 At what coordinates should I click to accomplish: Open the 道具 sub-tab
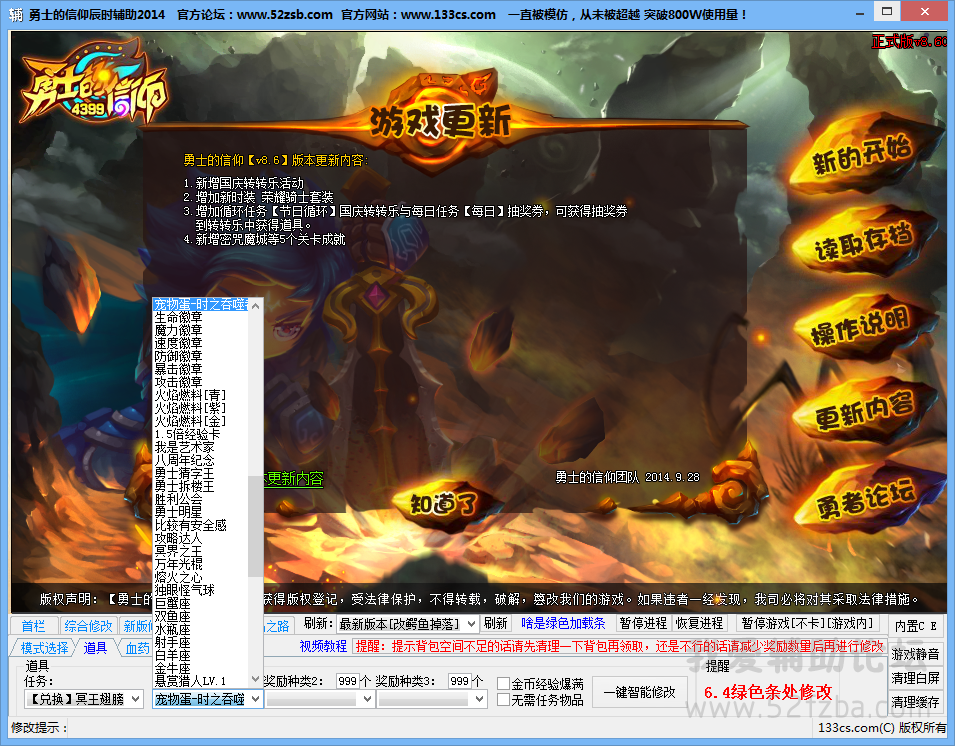(95, 647)
